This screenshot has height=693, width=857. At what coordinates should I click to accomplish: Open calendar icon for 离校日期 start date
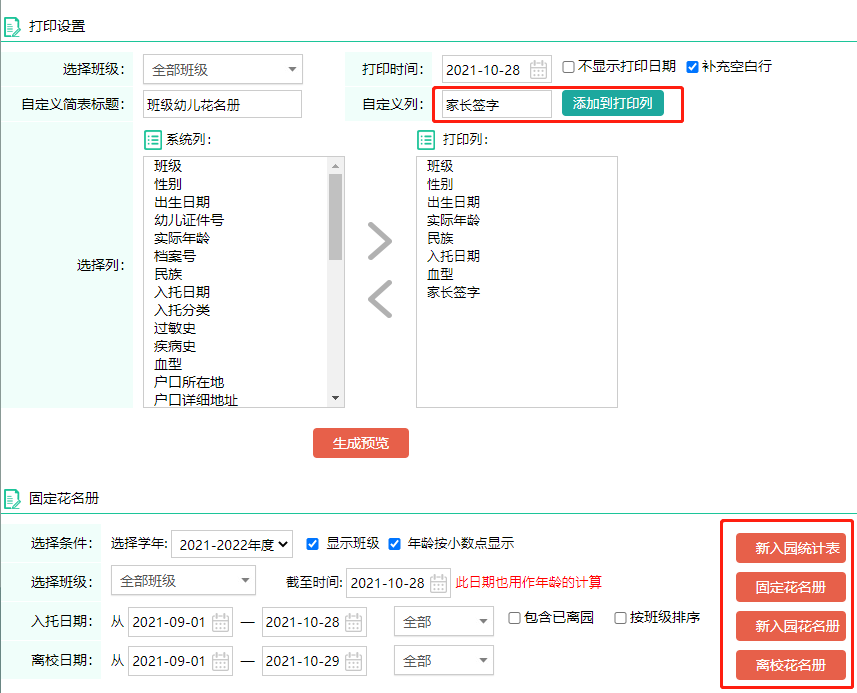220,661
